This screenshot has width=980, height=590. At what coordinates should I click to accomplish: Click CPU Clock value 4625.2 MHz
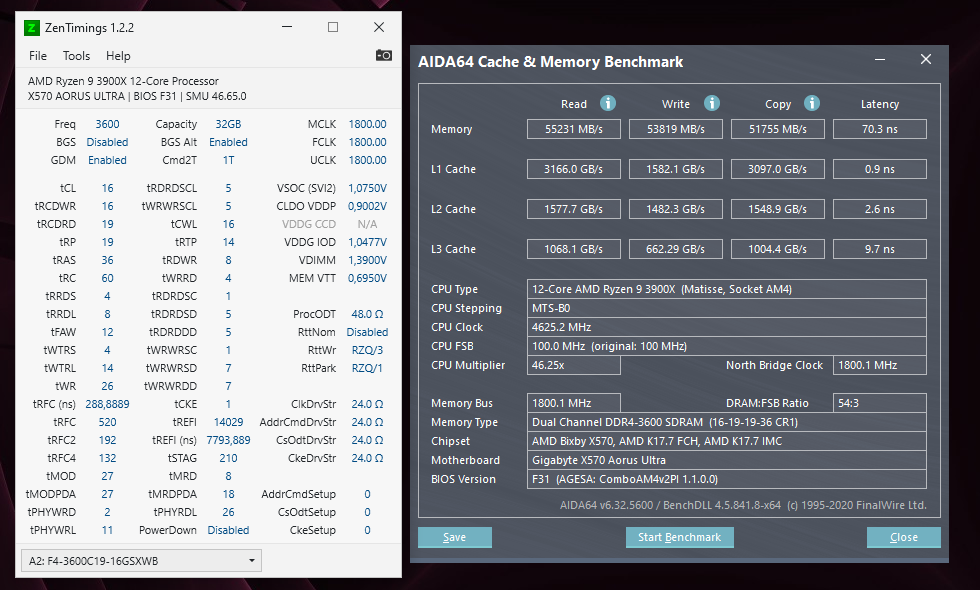(727, 327)
